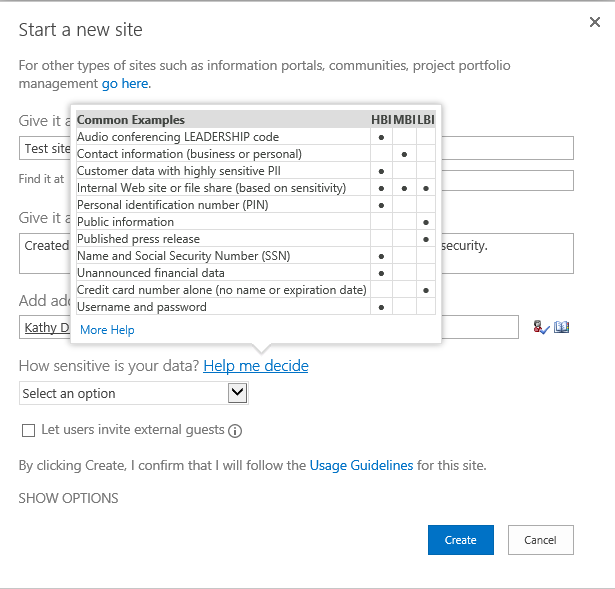
Task: Click the Common Examples table header
Action: pyautogui.click(x=131, y=120)
